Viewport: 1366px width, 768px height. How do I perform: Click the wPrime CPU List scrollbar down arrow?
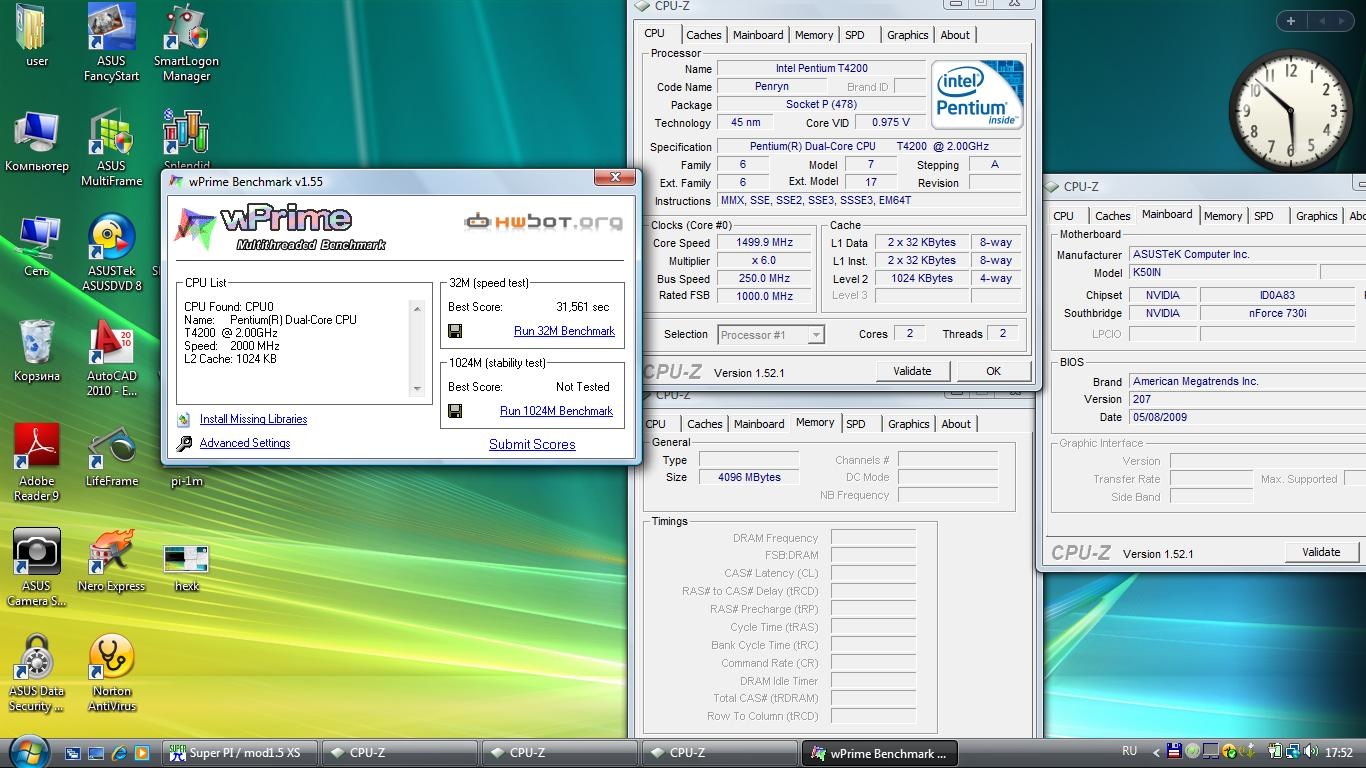pyautogui.click(x=418, y=389)
